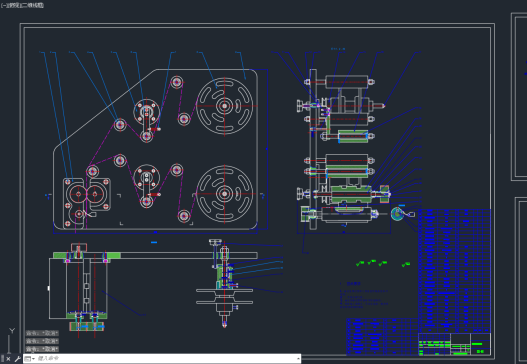This screenshot has height=364, width=527.
Task: Select the blue parts list table
Action: click(454, 270)
